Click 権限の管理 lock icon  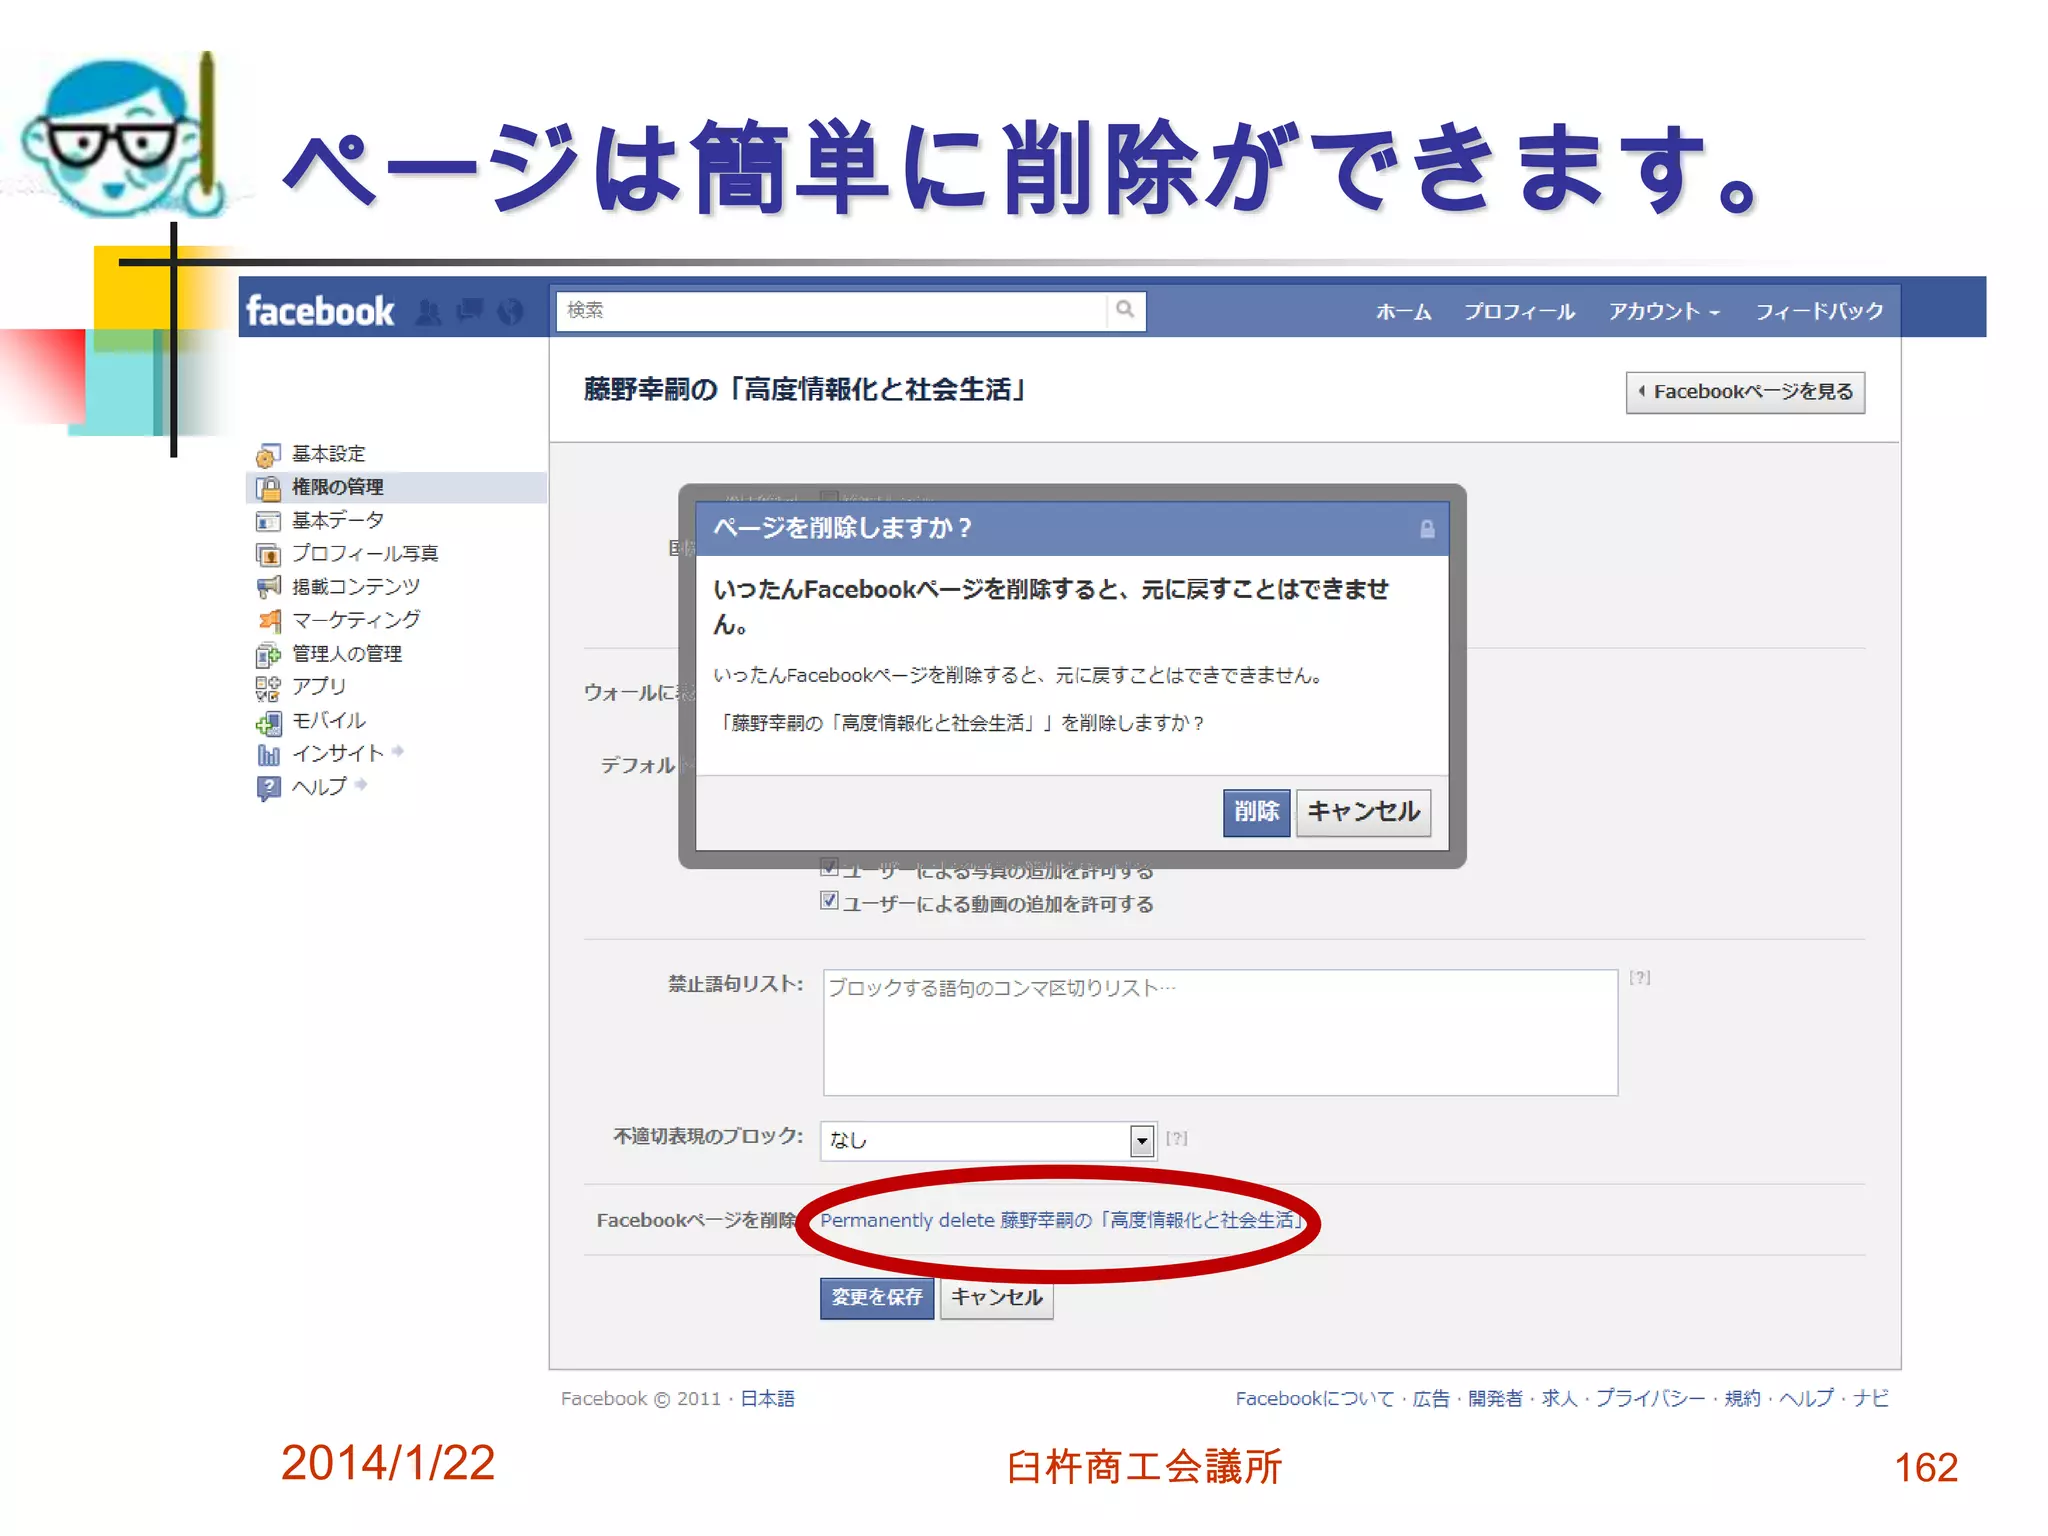click(267, 488)
